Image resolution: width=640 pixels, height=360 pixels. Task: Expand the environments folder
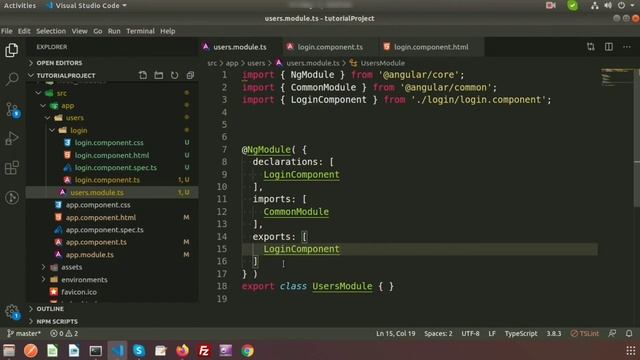tap(84, 280)
